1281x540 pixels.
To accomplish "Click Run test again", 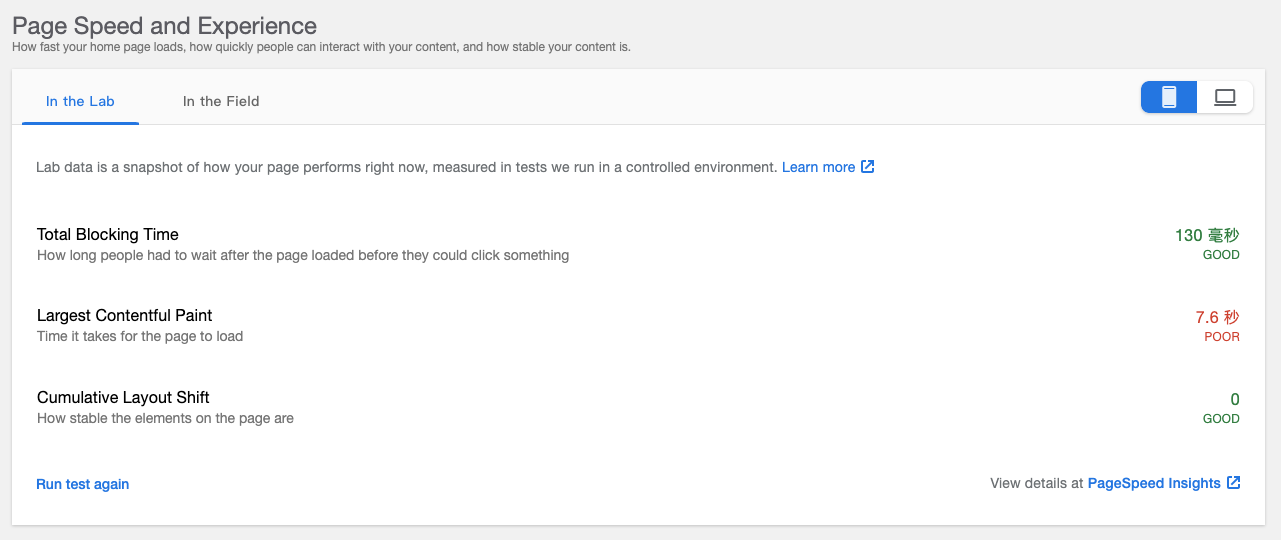I will pyautogui.click(x=83, y=484).
